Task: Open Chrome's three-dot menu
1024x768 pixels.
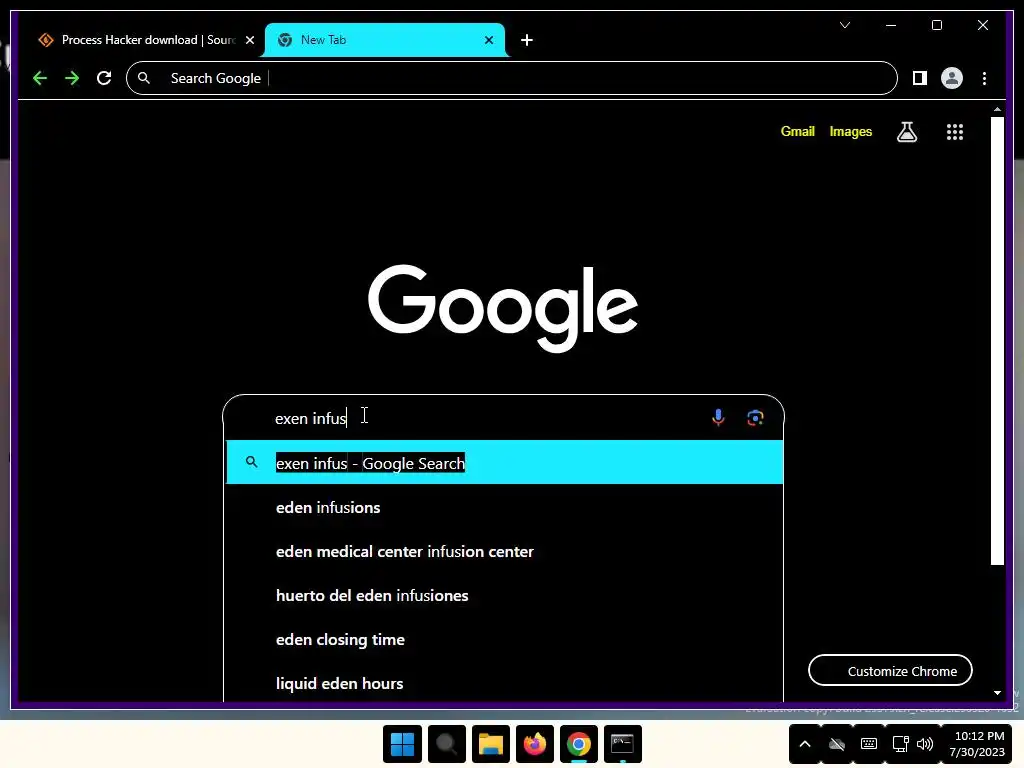Action: coord(984,78)
